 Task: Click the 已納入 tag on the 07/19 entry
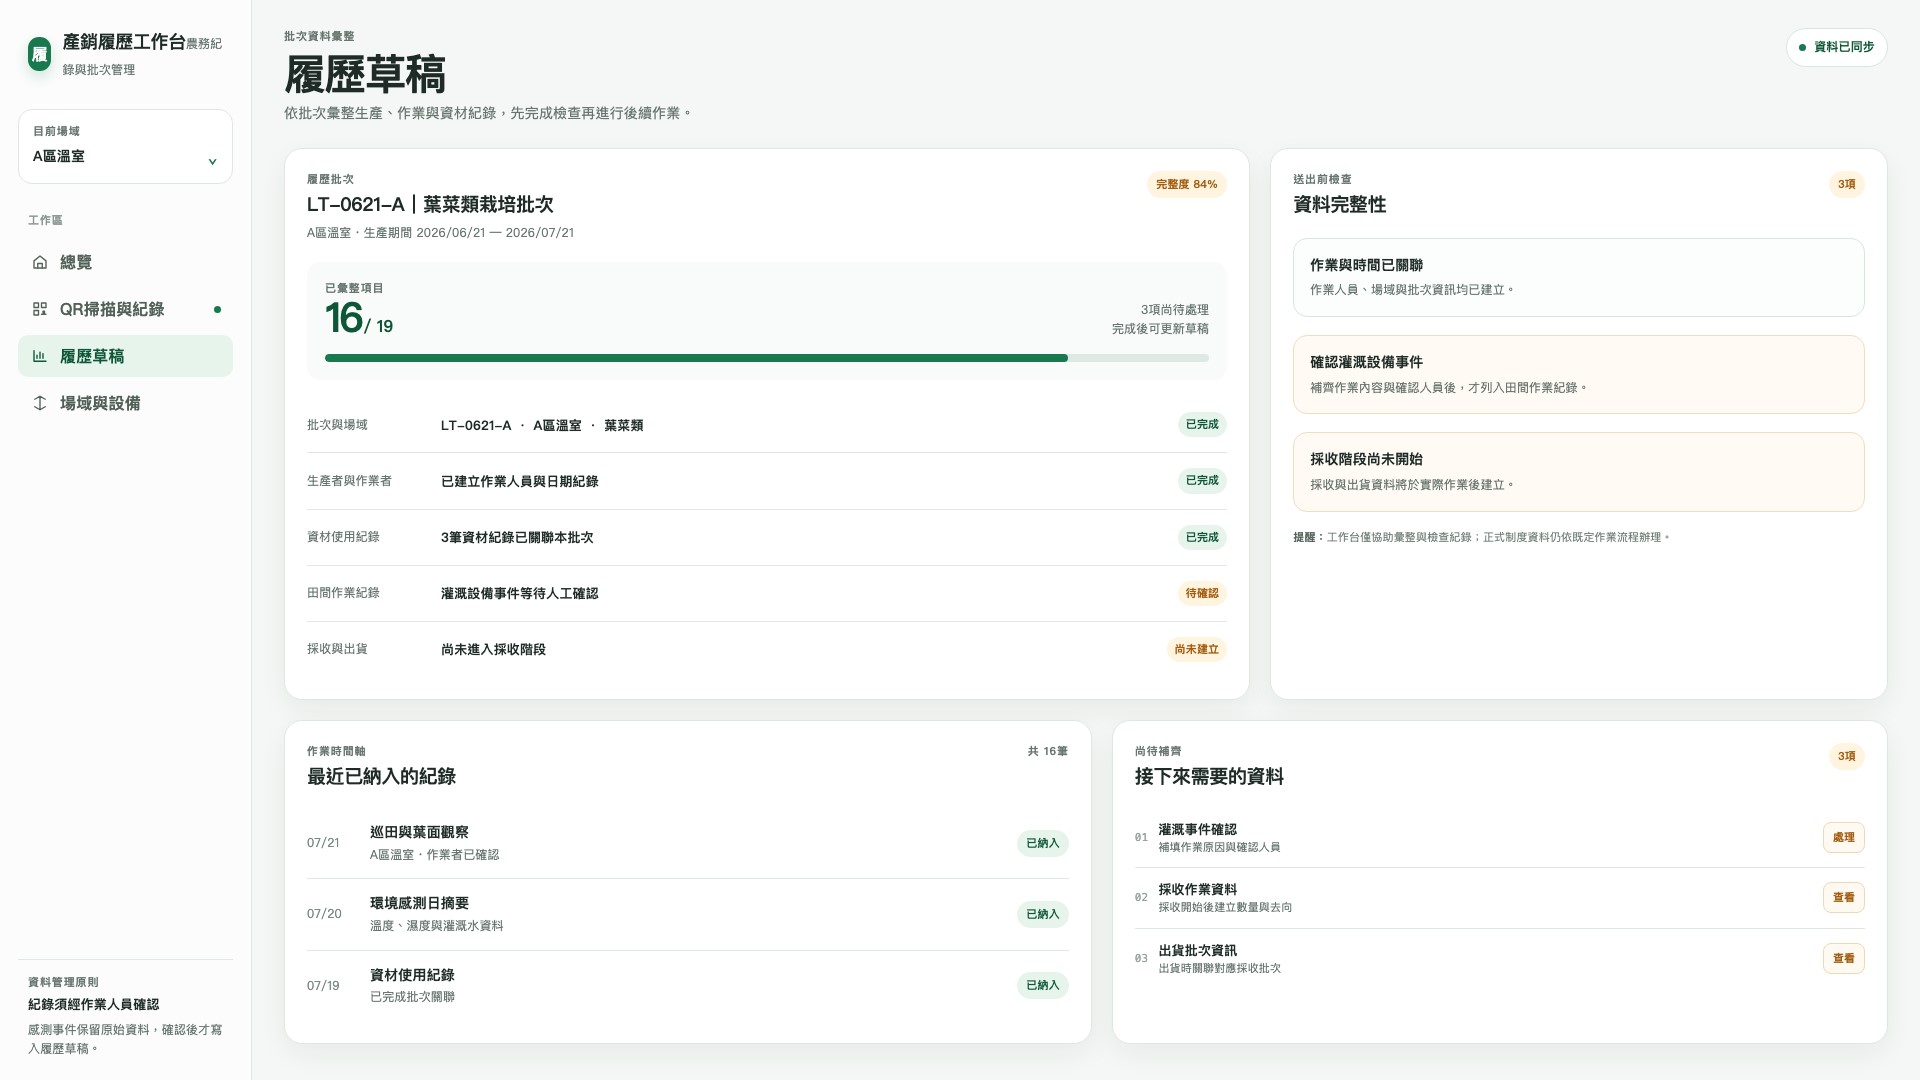1042,985
